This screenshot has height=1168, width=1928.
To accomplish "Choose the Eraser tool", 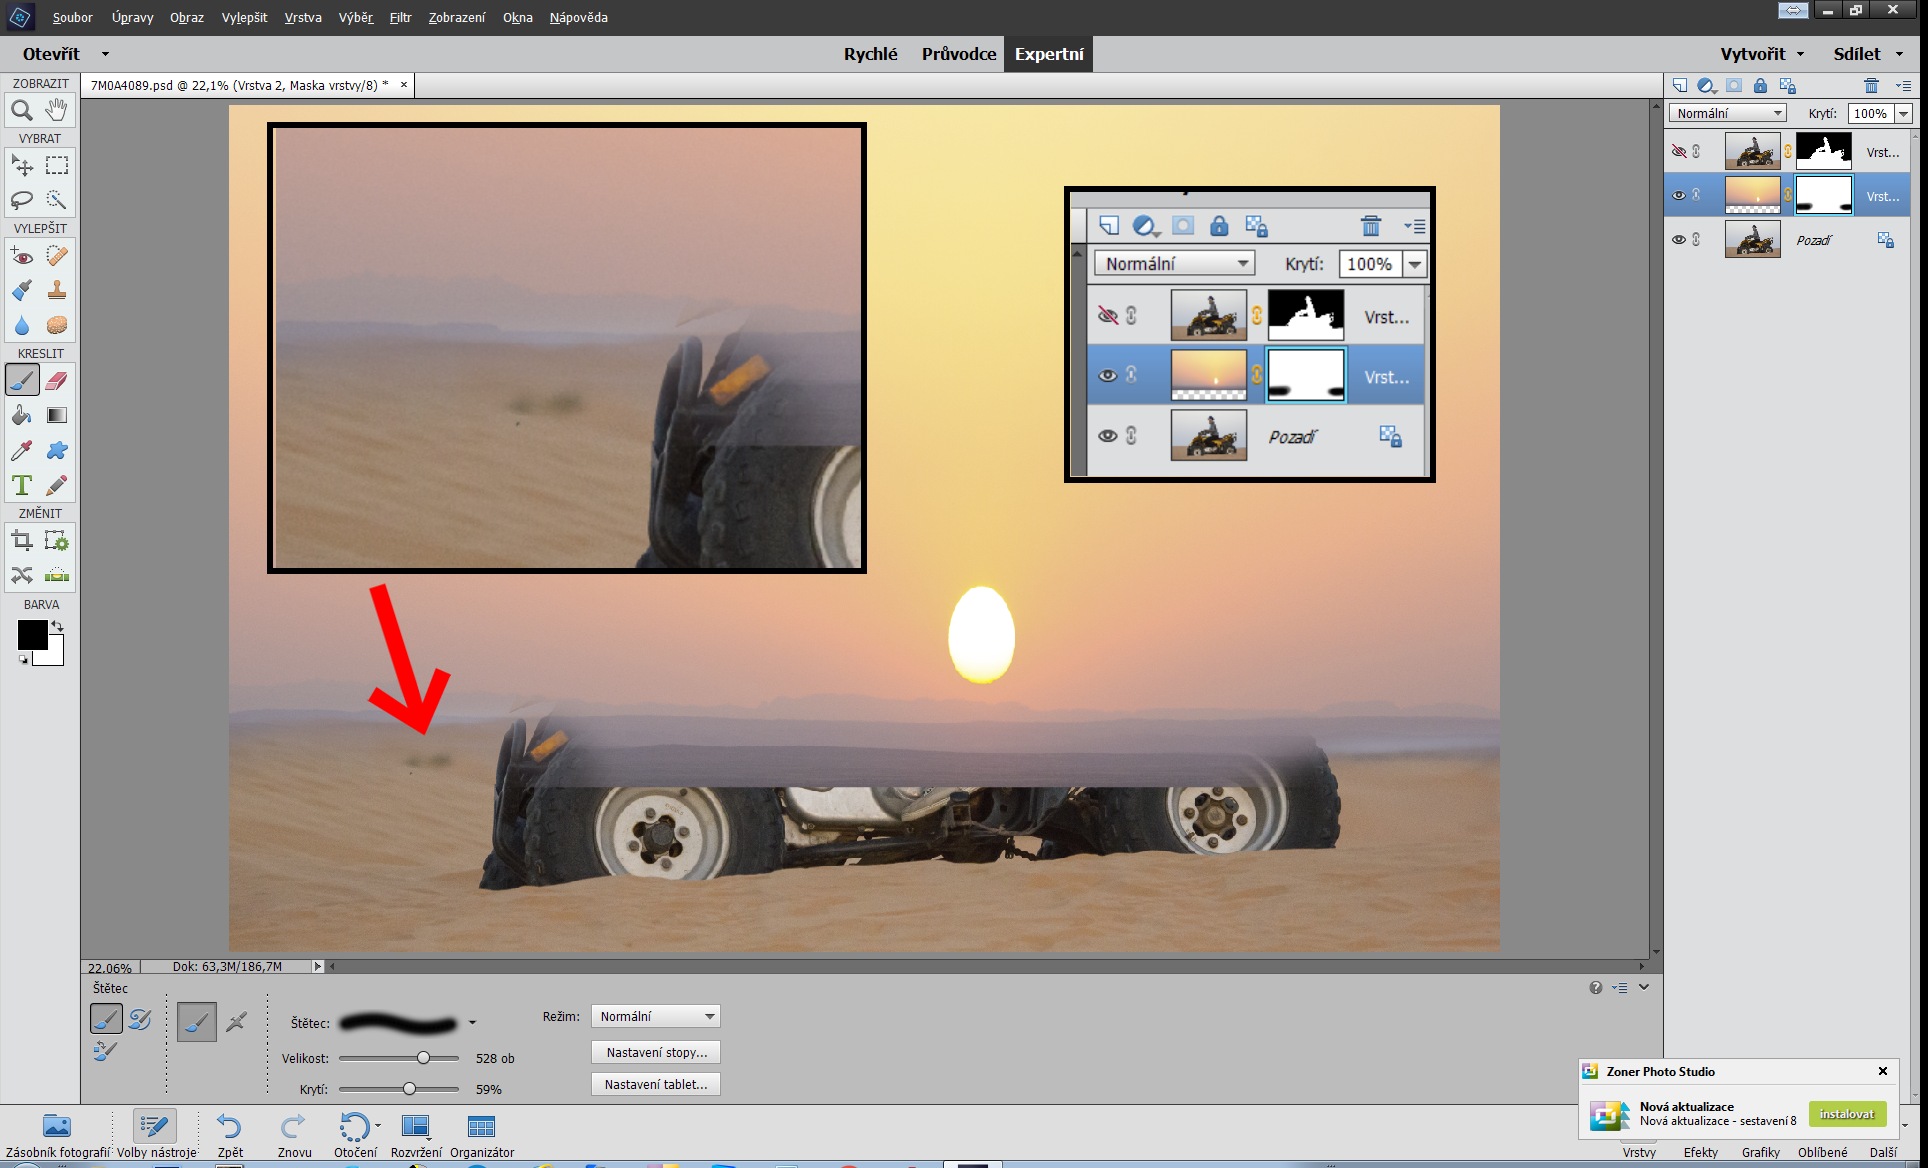I will click(x=57, y=380).
